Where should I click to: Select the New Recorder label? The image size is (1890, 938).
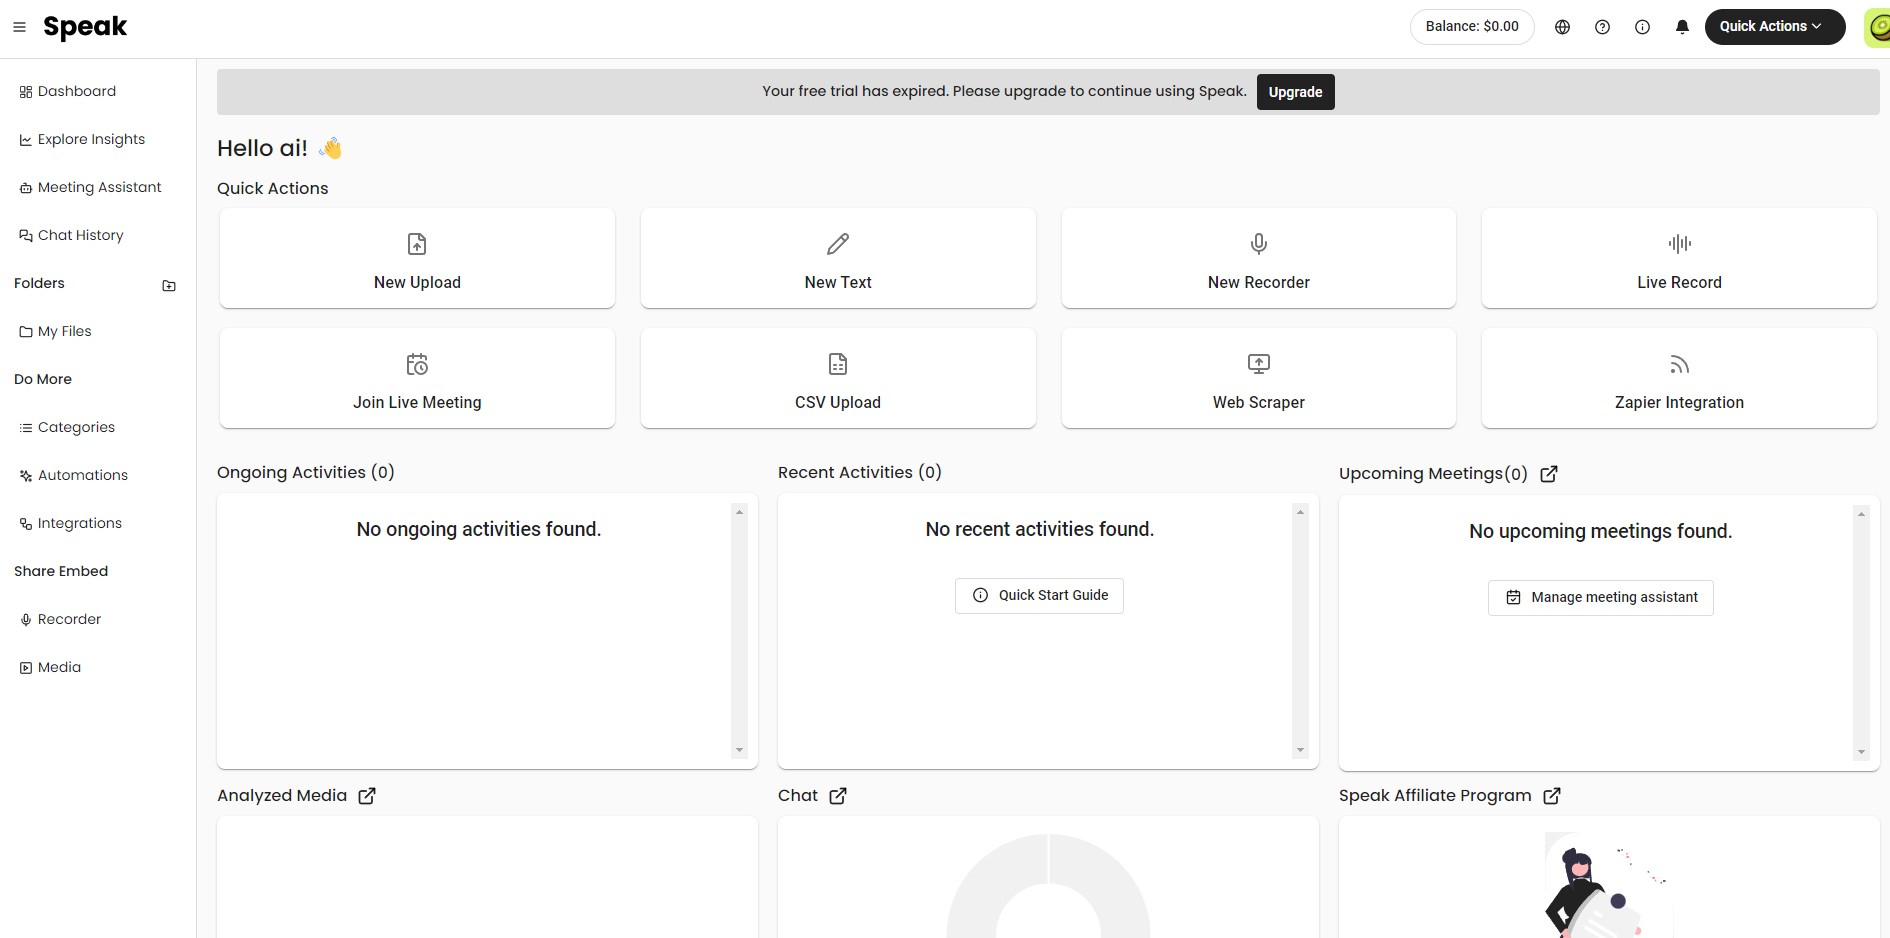(1259, 283)
